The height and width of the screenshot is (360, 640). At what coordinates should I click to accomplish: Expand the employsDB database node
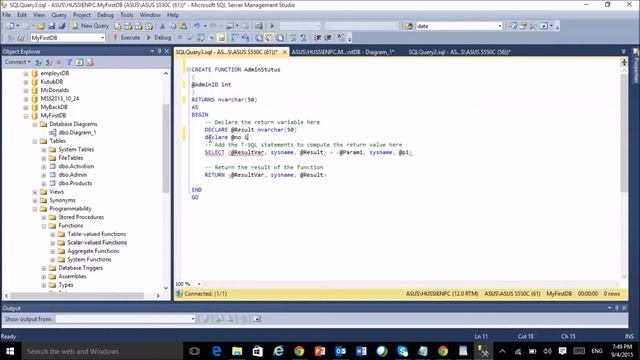pyautogui.click(x=26, y=73)
